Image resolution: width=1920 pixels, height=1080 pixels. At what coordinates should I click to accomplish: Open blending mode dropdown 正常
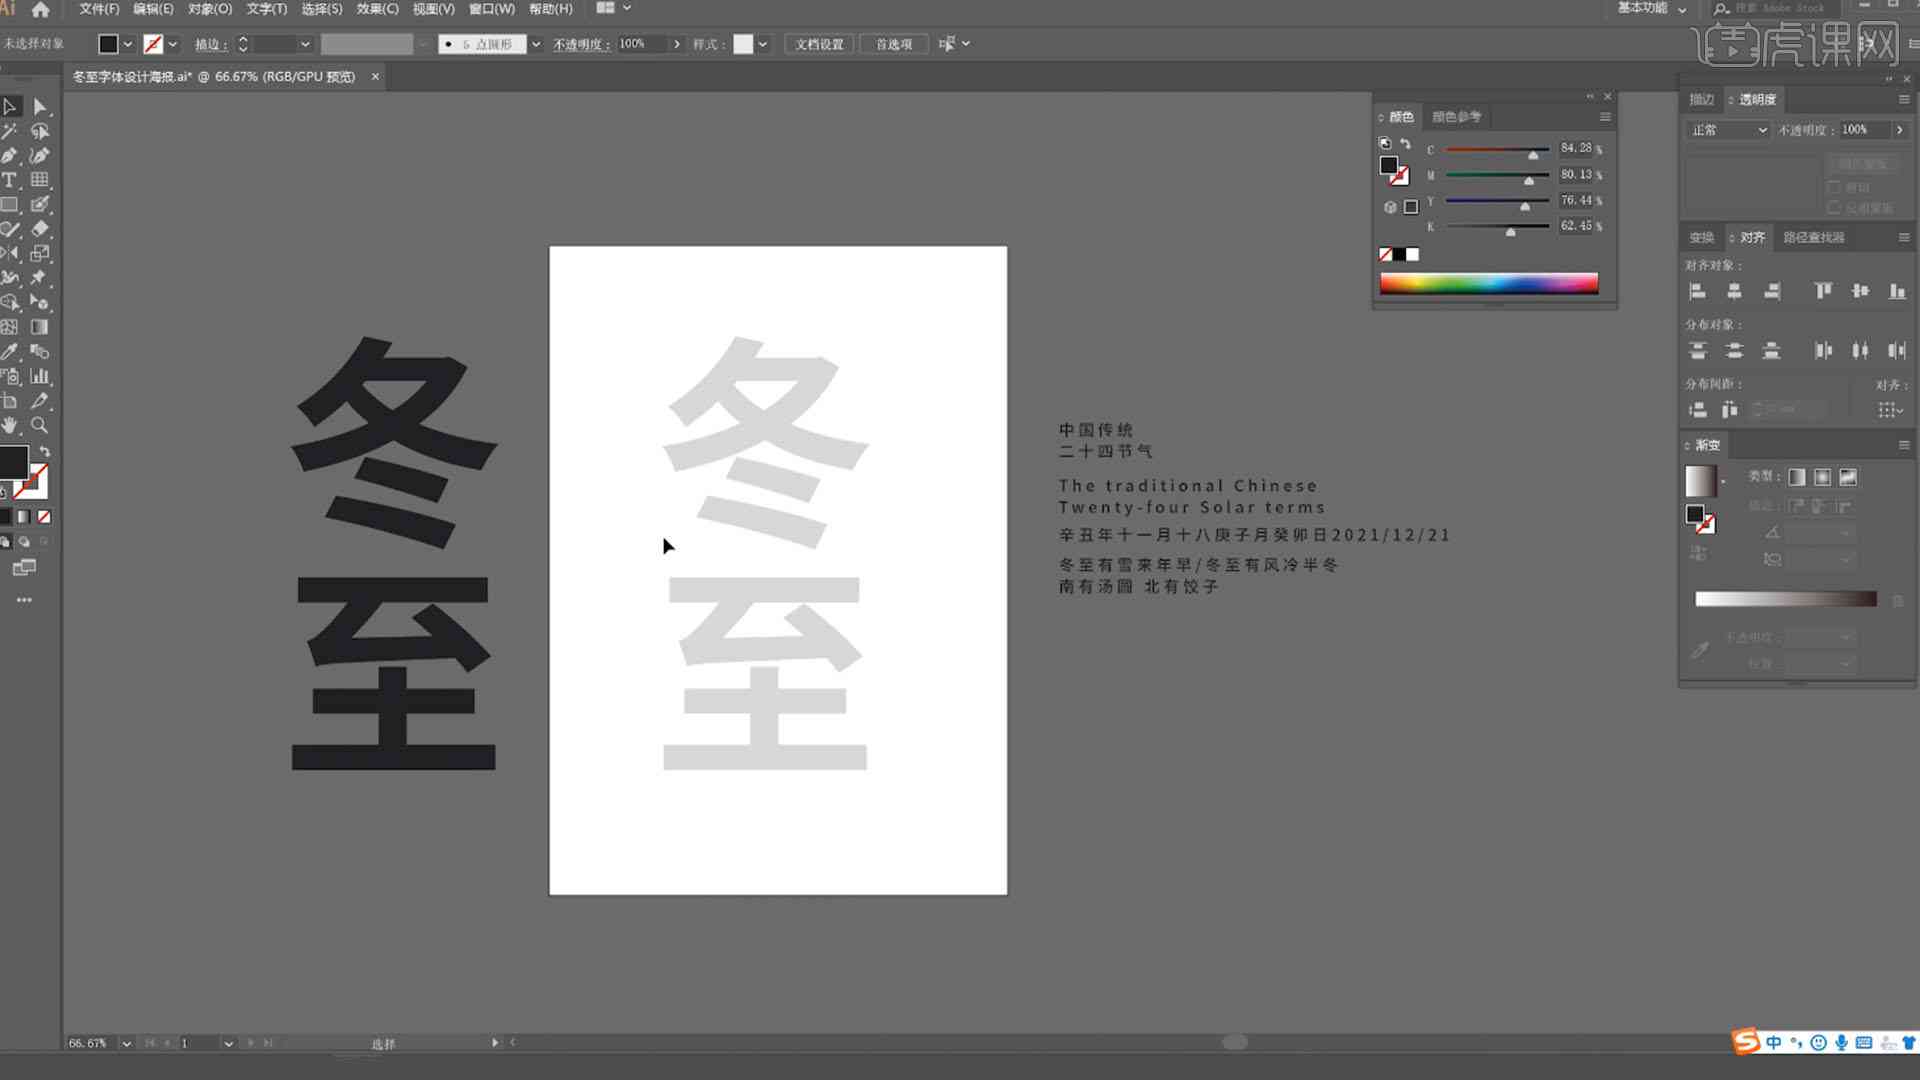[x=1728, y=130]
